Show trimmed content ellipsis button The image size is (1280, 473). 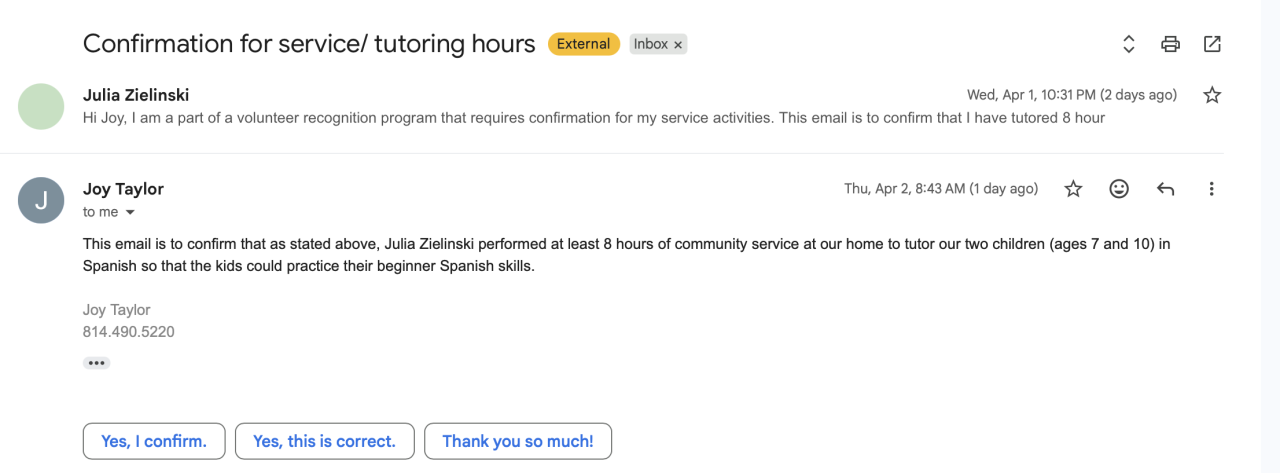pyautogui.click(x=97, y=363)
